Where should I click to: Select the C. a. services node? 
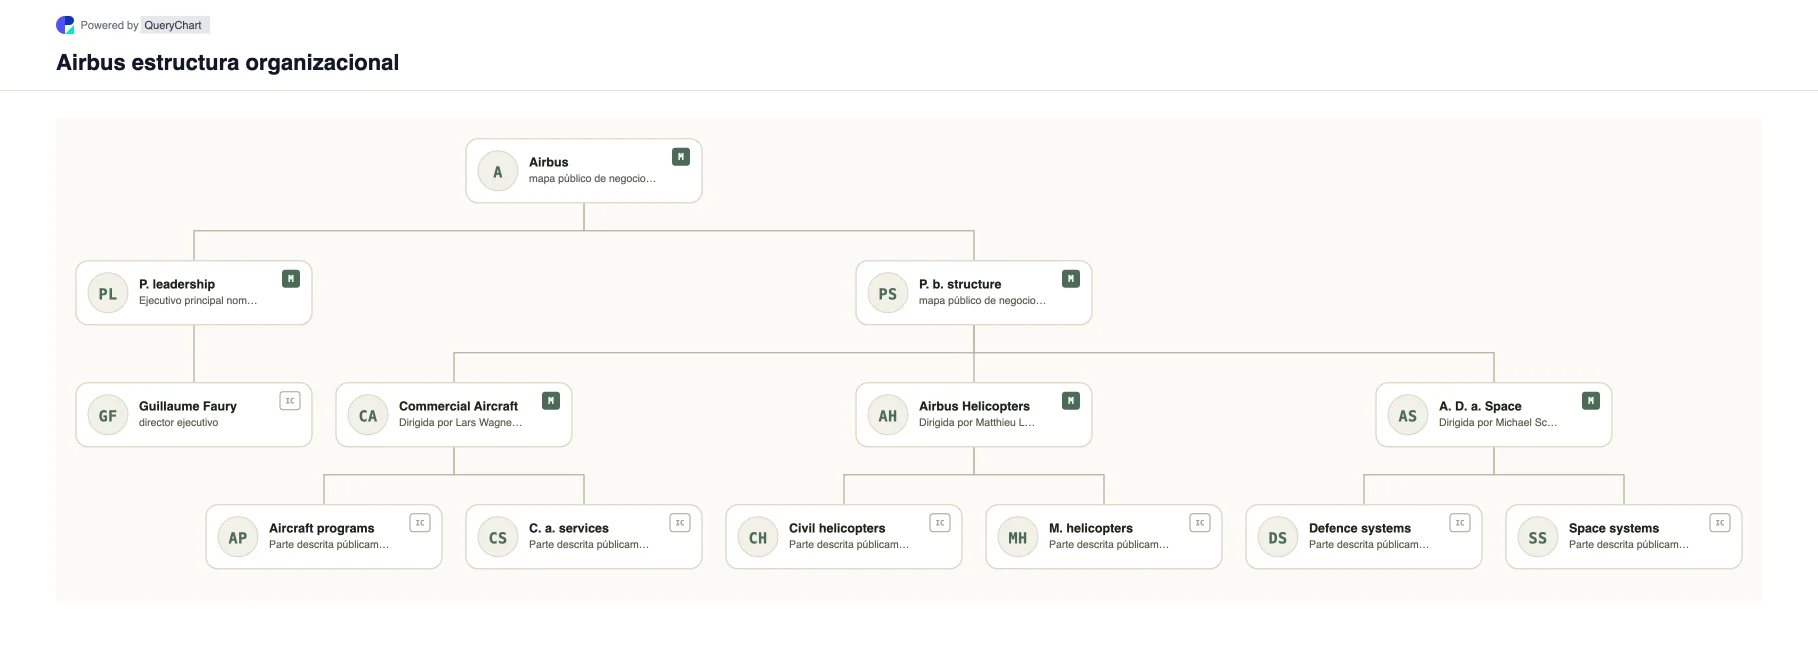584,537
